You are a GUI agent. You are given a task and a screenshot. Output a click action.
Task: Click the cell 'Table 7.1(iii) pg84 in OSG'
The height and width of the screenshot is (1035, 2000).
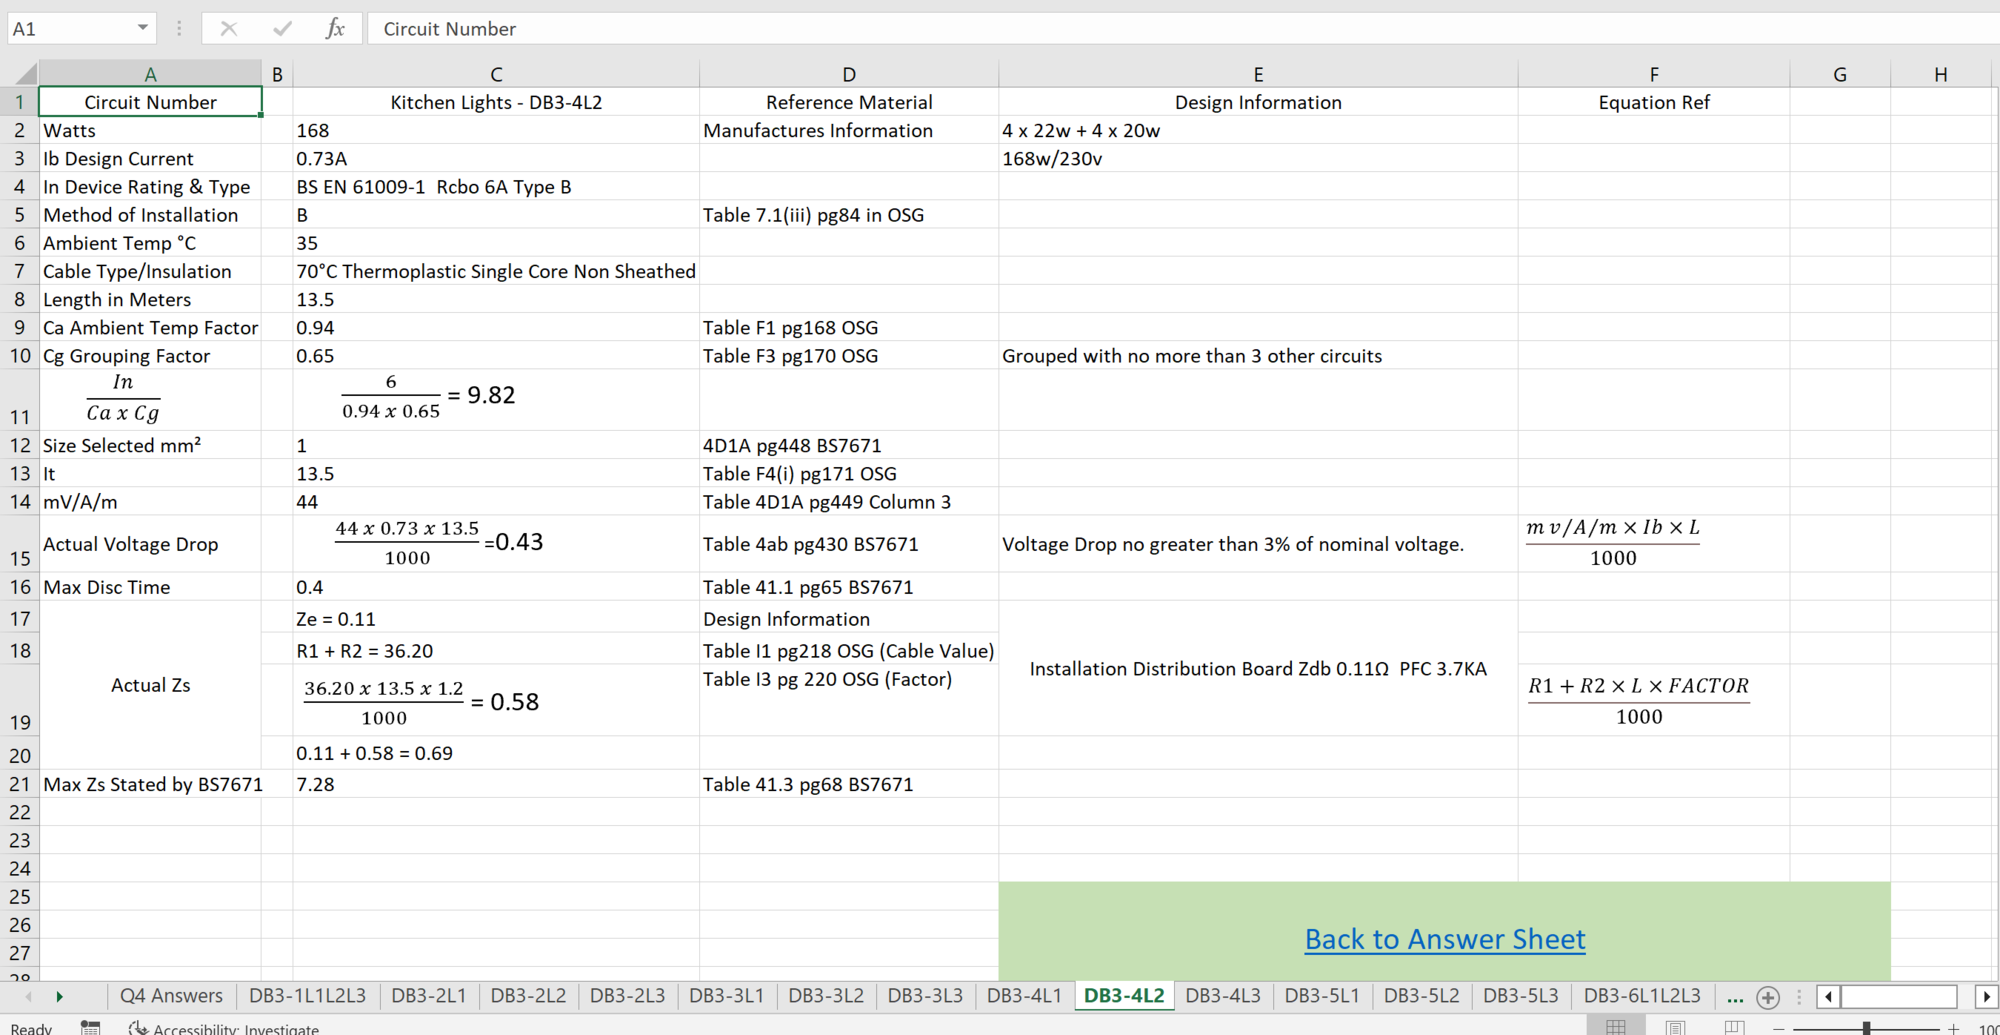point(849,215)
